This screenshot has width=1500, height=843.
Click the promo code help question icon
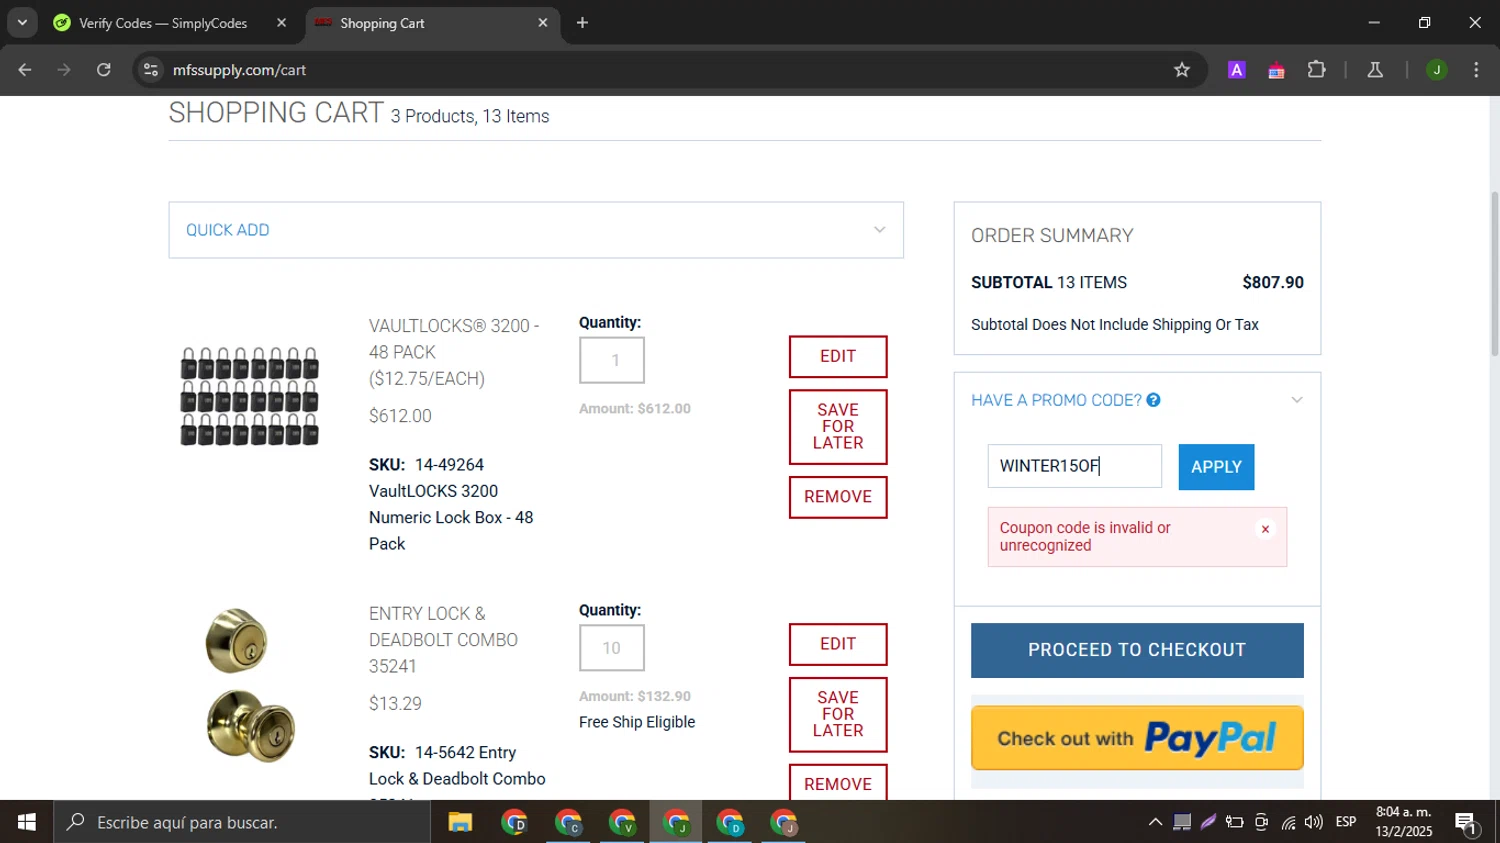click(x=1153, y=400)
